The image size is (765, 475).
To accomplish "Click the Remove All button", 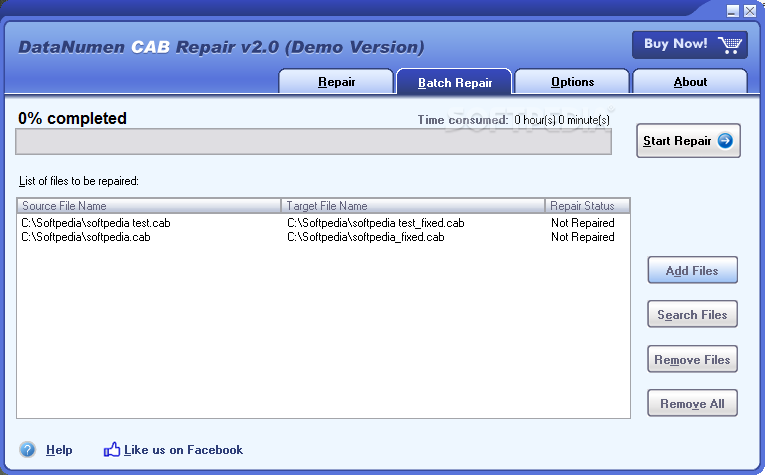I will coord(692,403).
